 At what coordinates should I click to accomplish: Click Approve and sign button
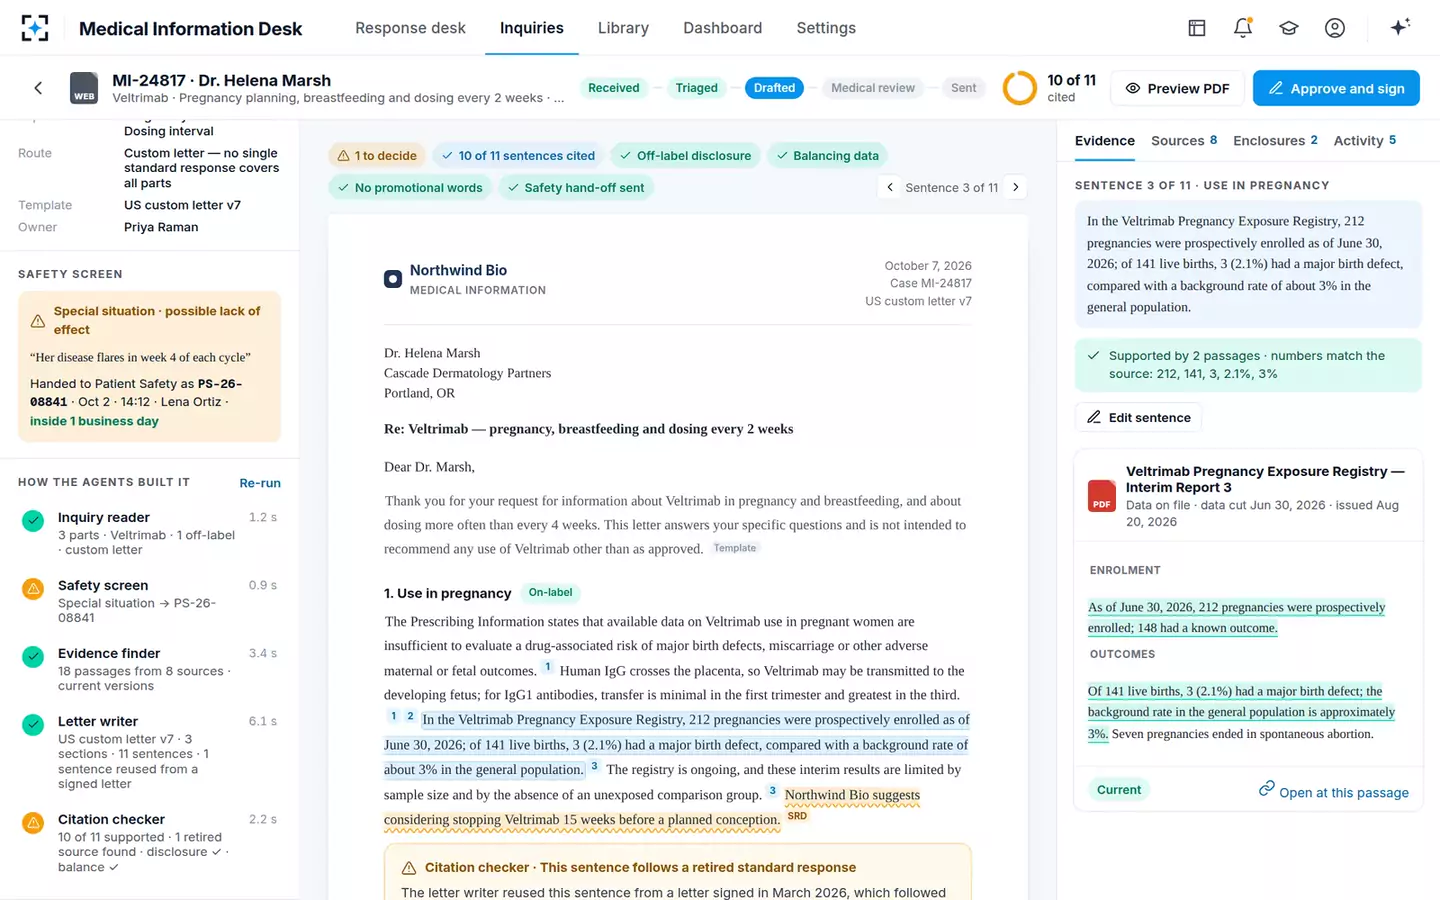pos(1336,88)
